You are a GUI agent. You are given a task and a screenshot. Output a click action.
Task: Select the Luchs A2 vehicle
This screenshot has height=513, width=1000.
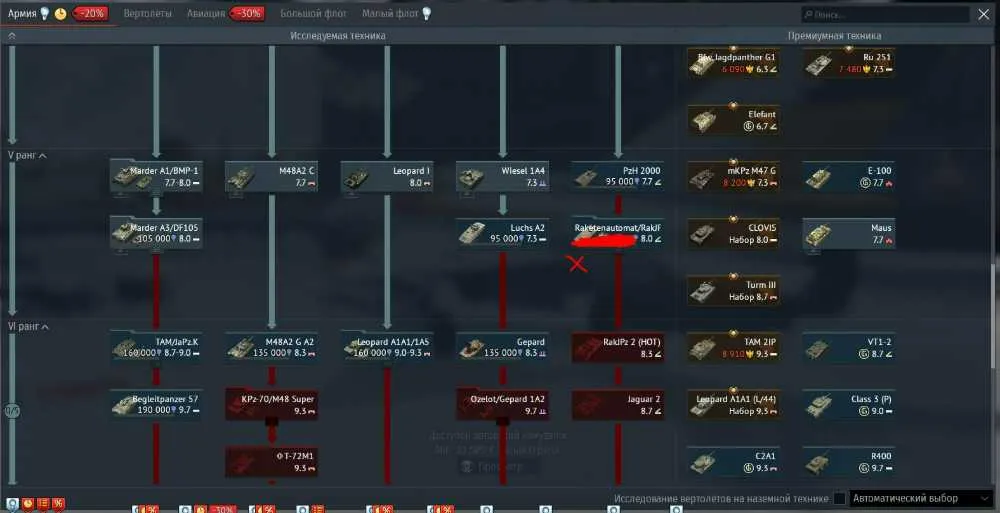[x=503, y=233]
